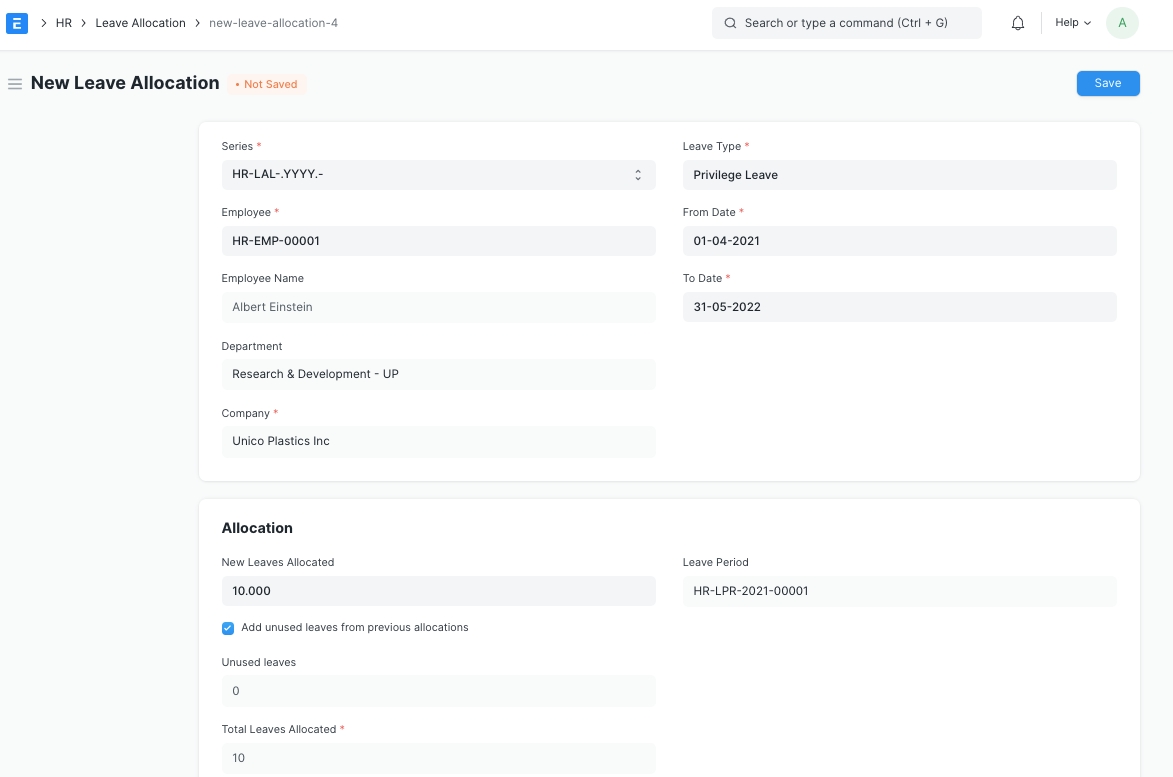Image resolution: width=1173 pixels, height=777 pixels.
Task: Click the ERPNext home logo icon
Action: pos(17,23)
